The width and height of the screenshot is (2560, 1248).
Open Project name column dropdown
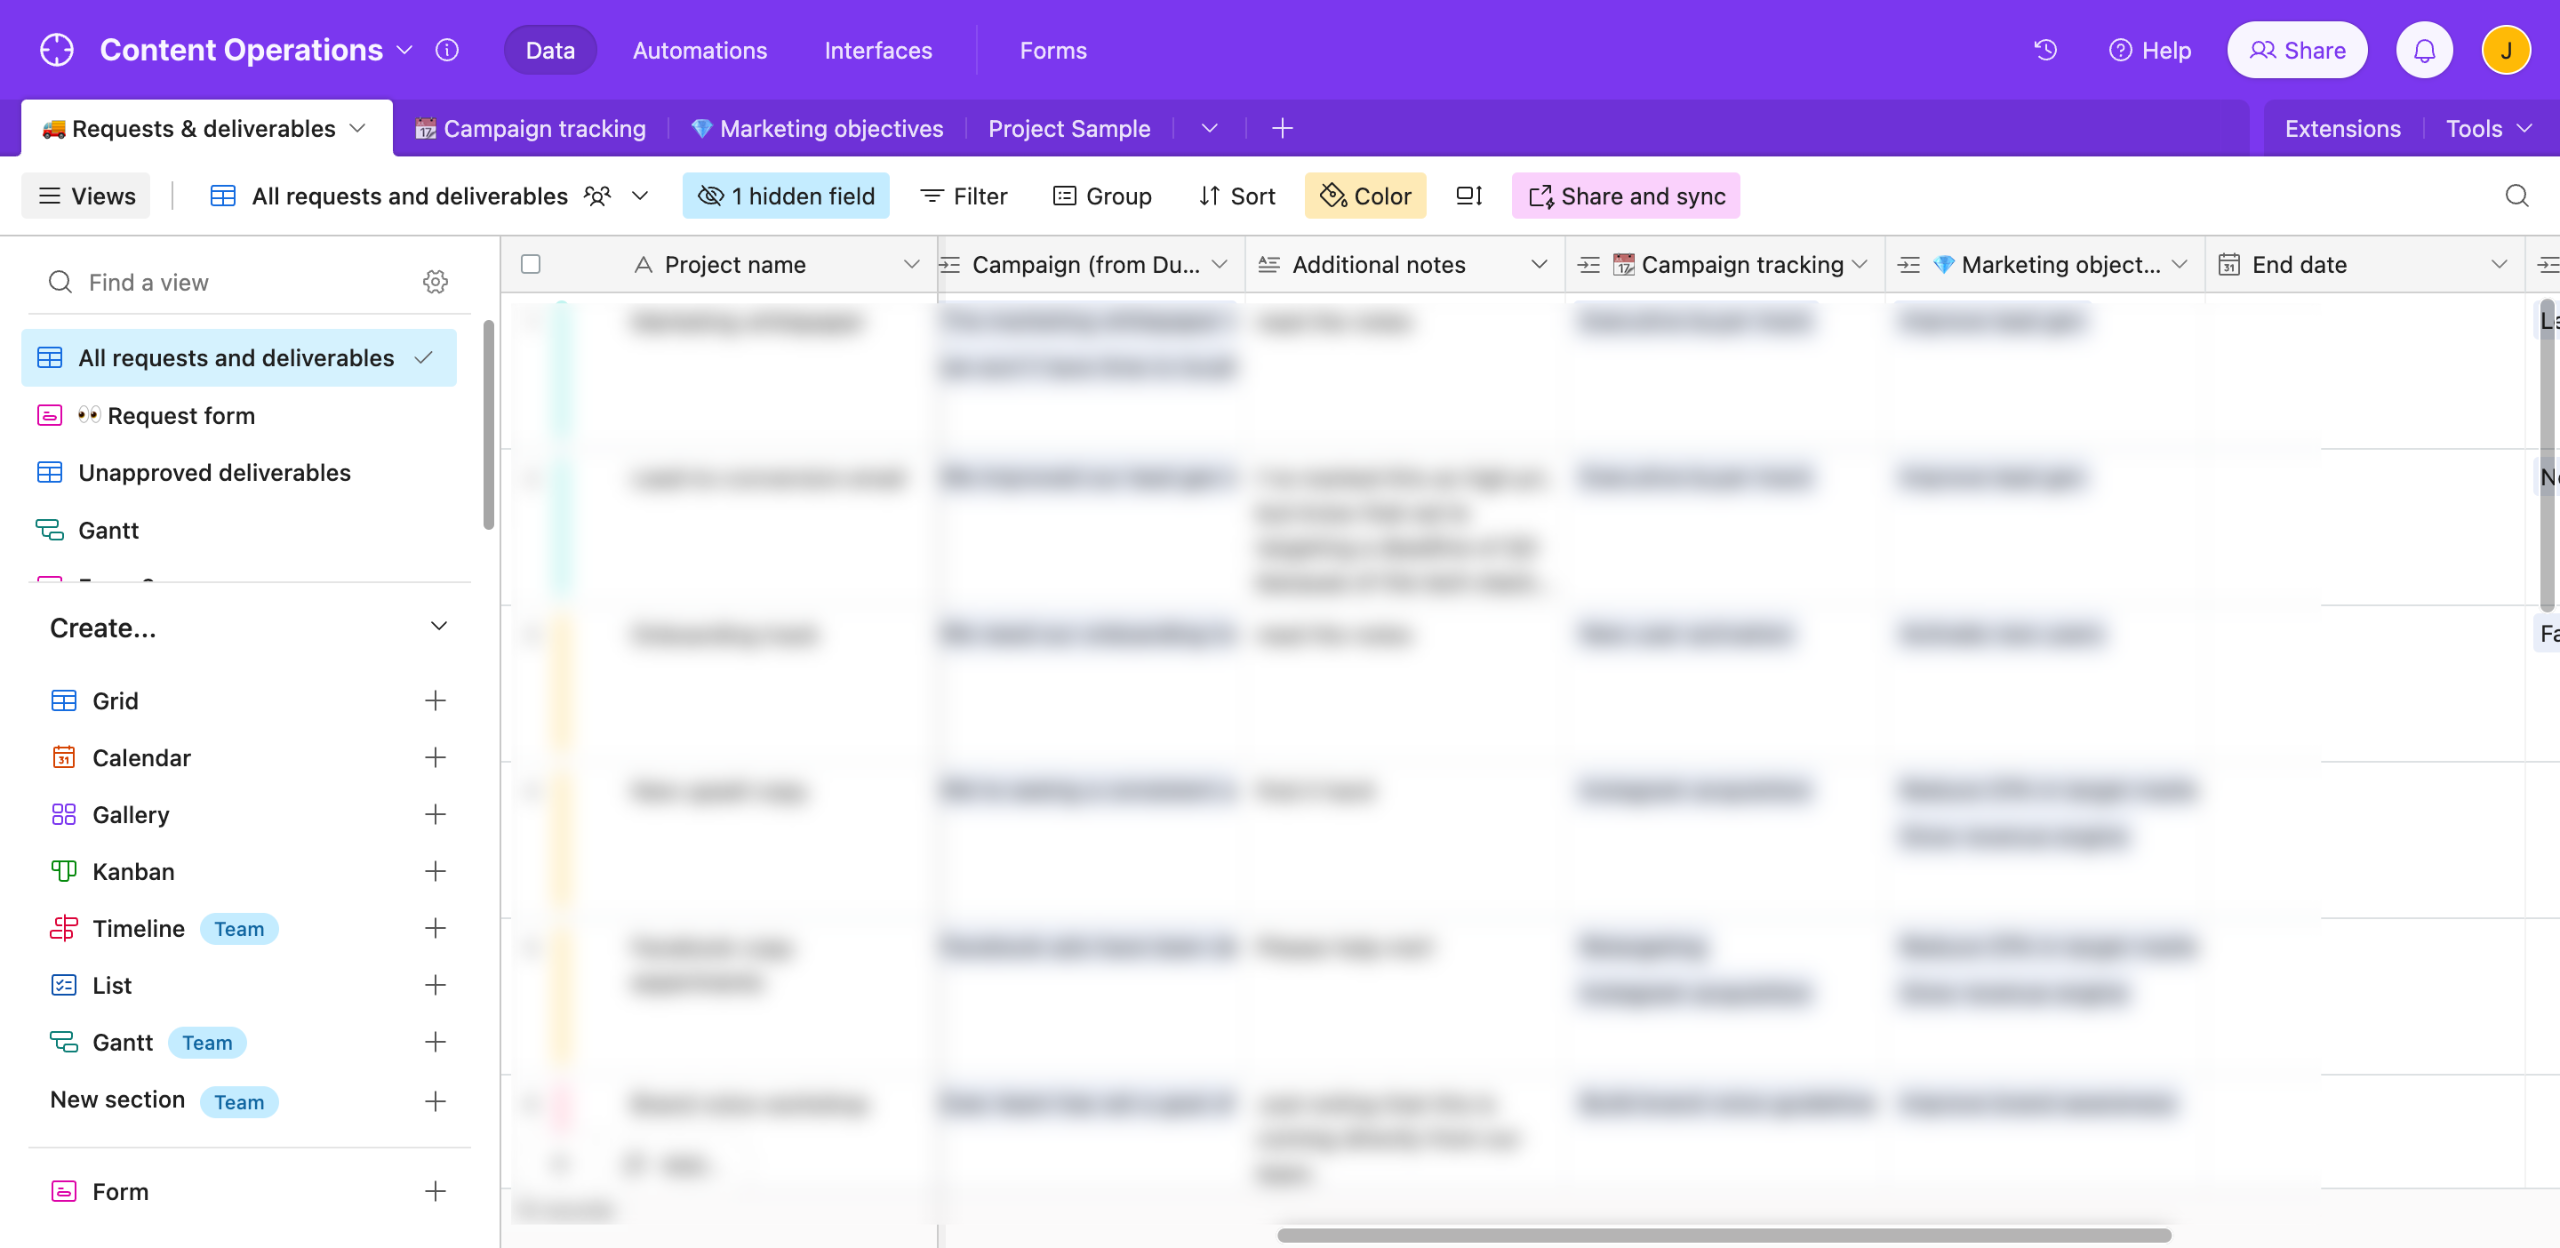(911, 265)
